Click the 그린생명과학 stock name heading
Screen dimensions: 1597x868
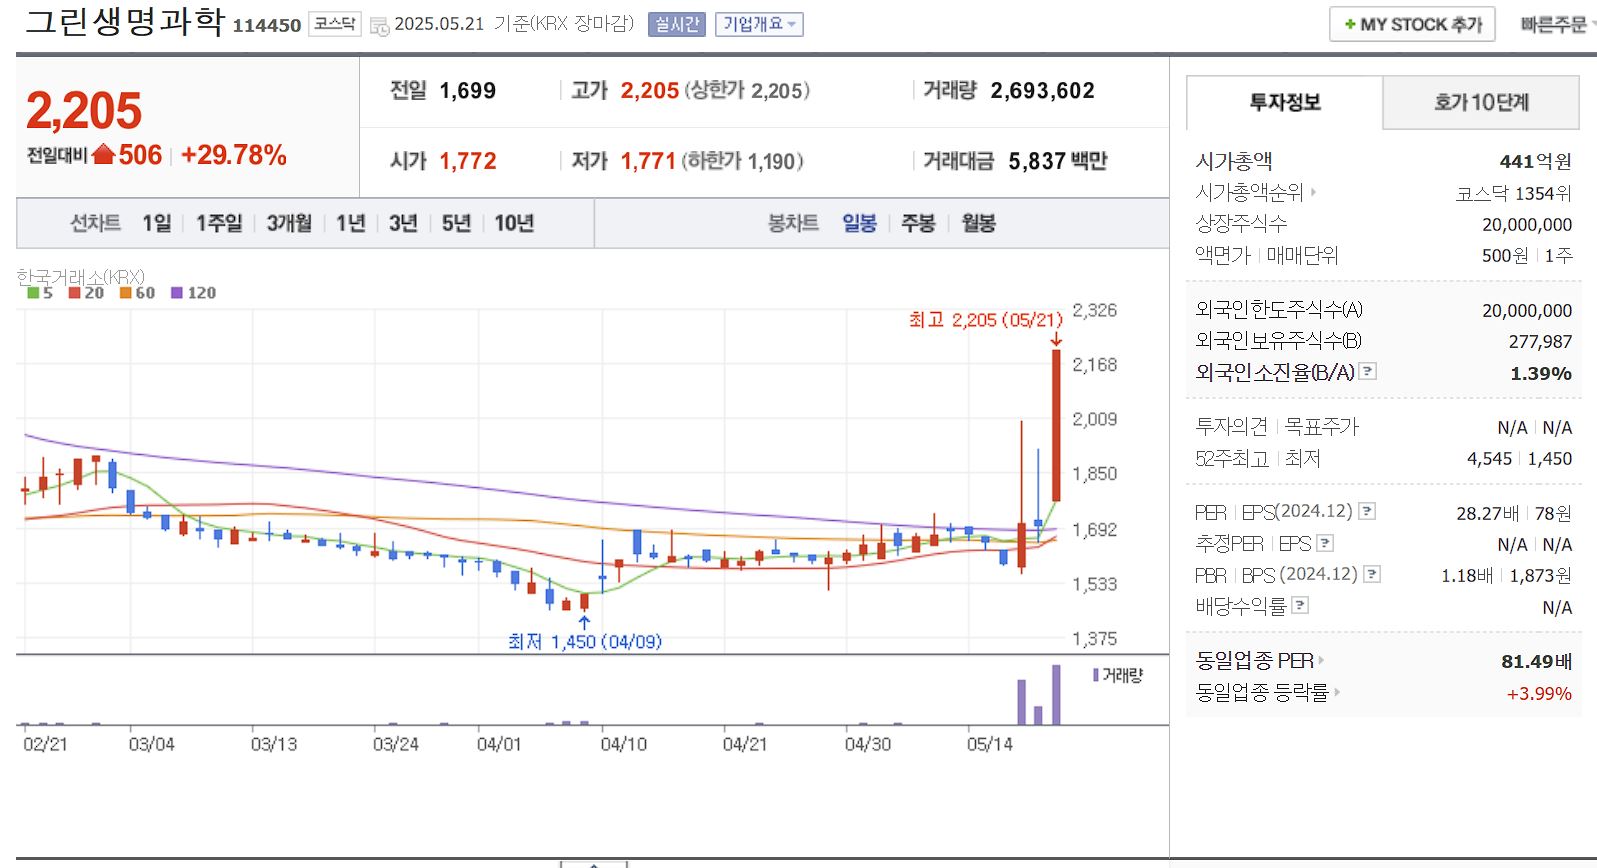[x=125, y=21]
